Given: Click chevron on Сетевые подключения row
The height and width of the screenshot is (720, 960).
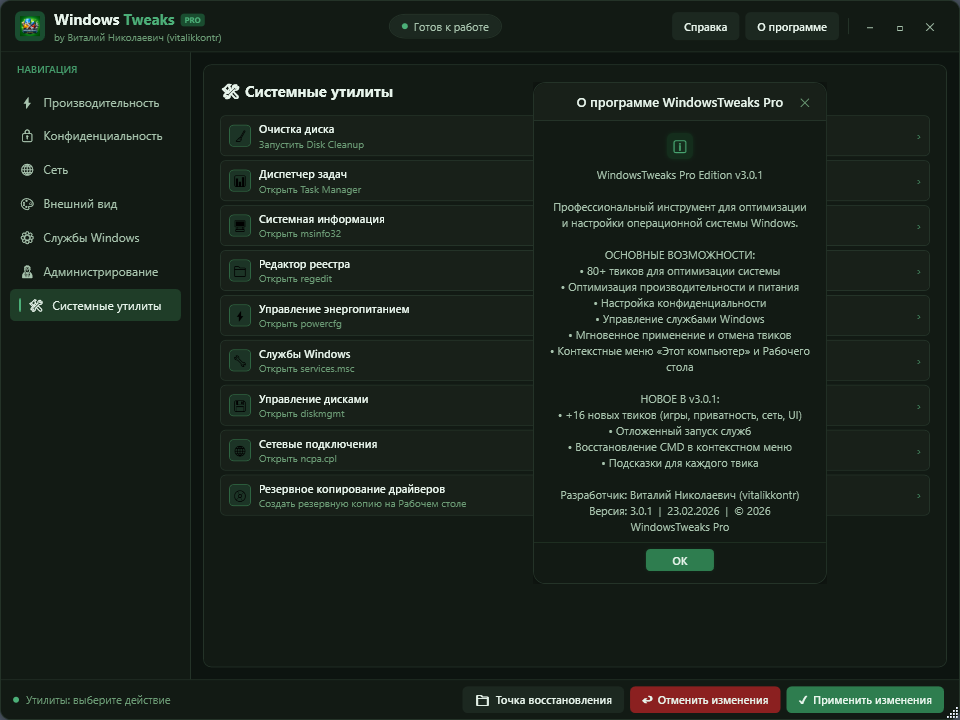Looking at the screenshot, I should (x=918, y=452).
